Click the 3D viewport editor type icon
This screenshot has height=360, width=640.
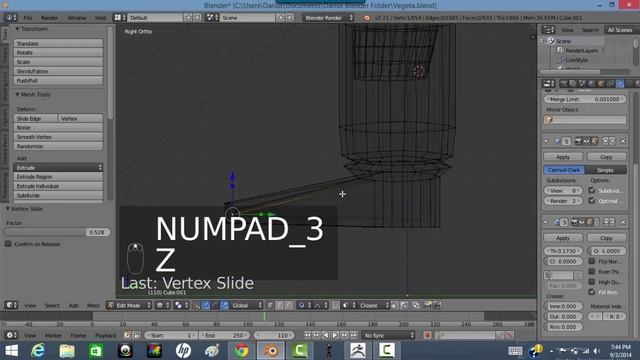click(11, 305)
